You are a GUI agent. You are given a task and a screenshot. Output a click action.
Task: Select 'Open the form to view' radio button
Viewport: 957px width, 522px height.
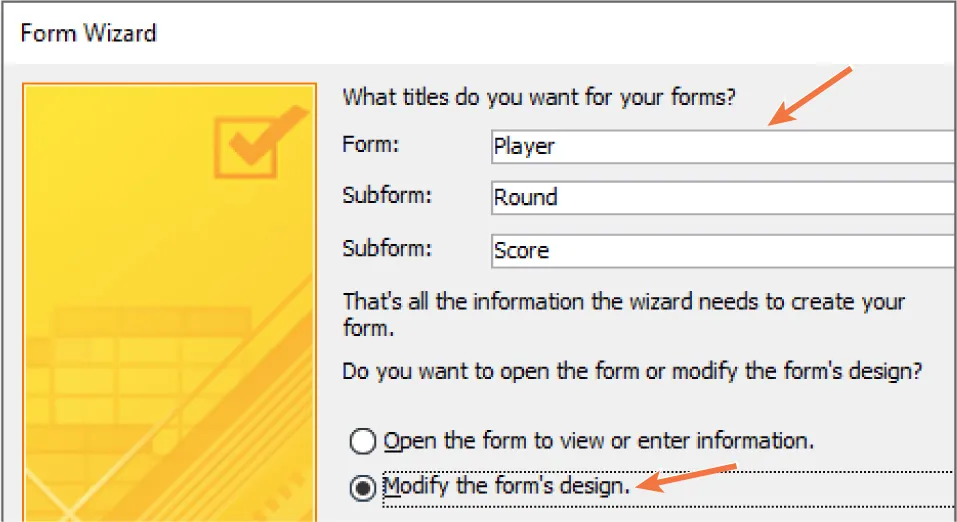pos(364,441)
